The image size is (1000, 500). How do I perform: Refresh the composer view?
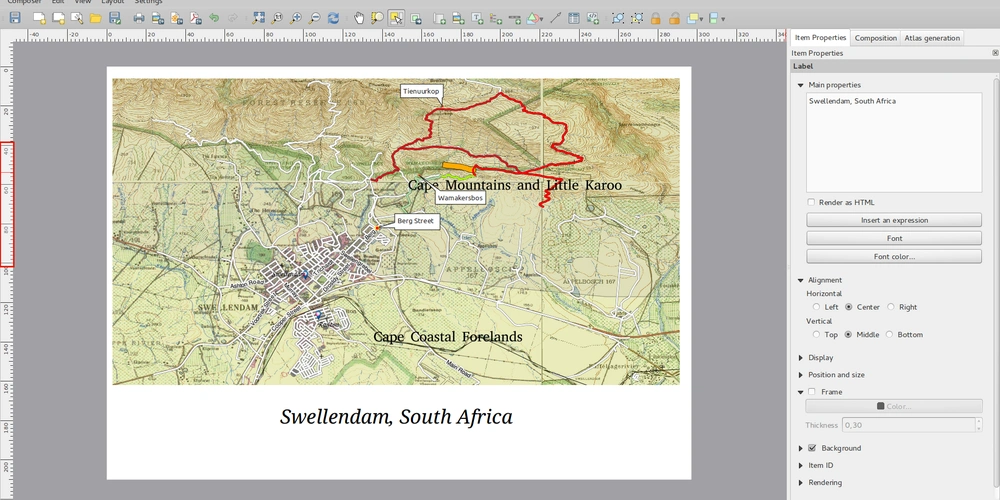333,18
